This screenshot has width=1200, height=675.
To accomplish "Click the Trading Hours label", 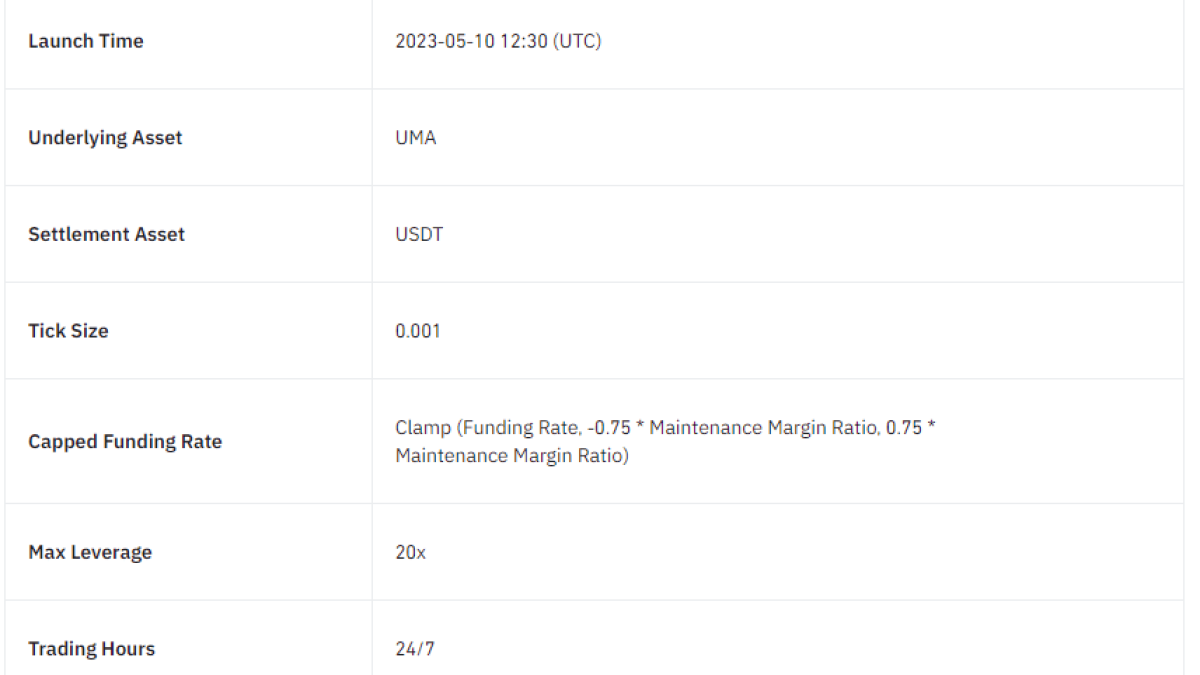I will [x=92, y=649].
